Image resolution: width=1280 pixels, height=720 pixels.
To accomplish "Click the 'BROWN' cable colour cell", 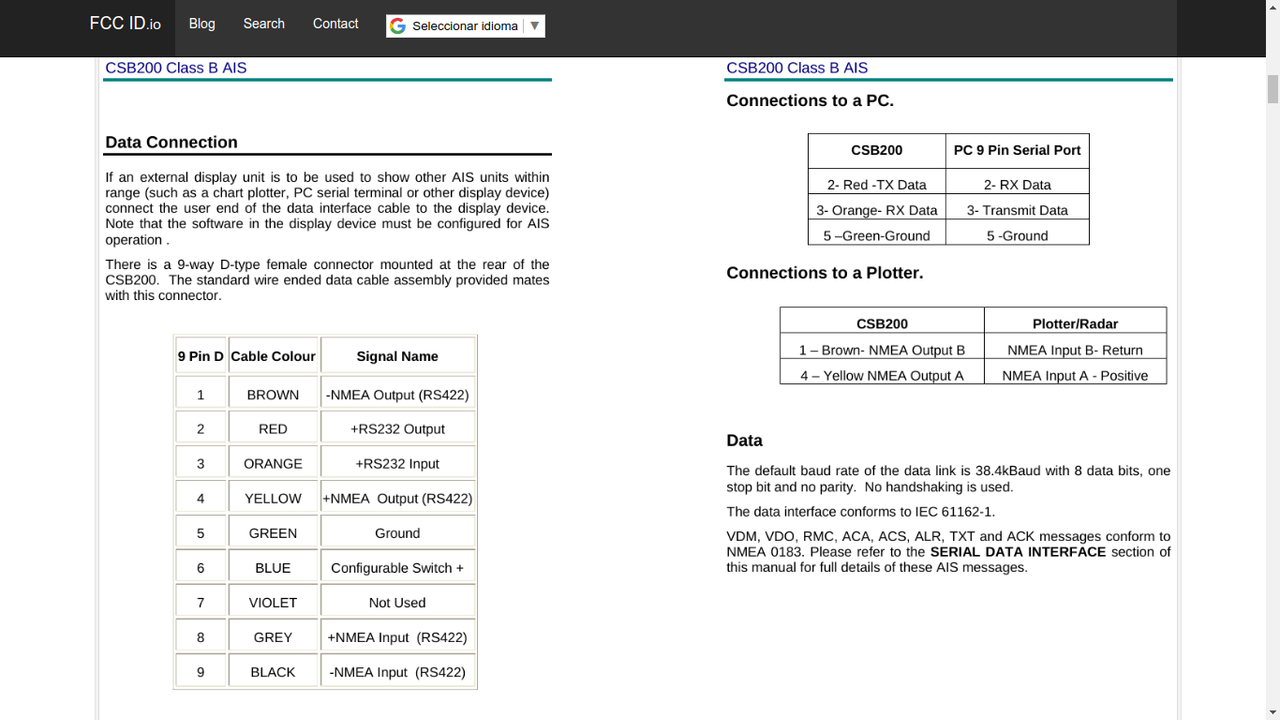I will click(273, 394).
